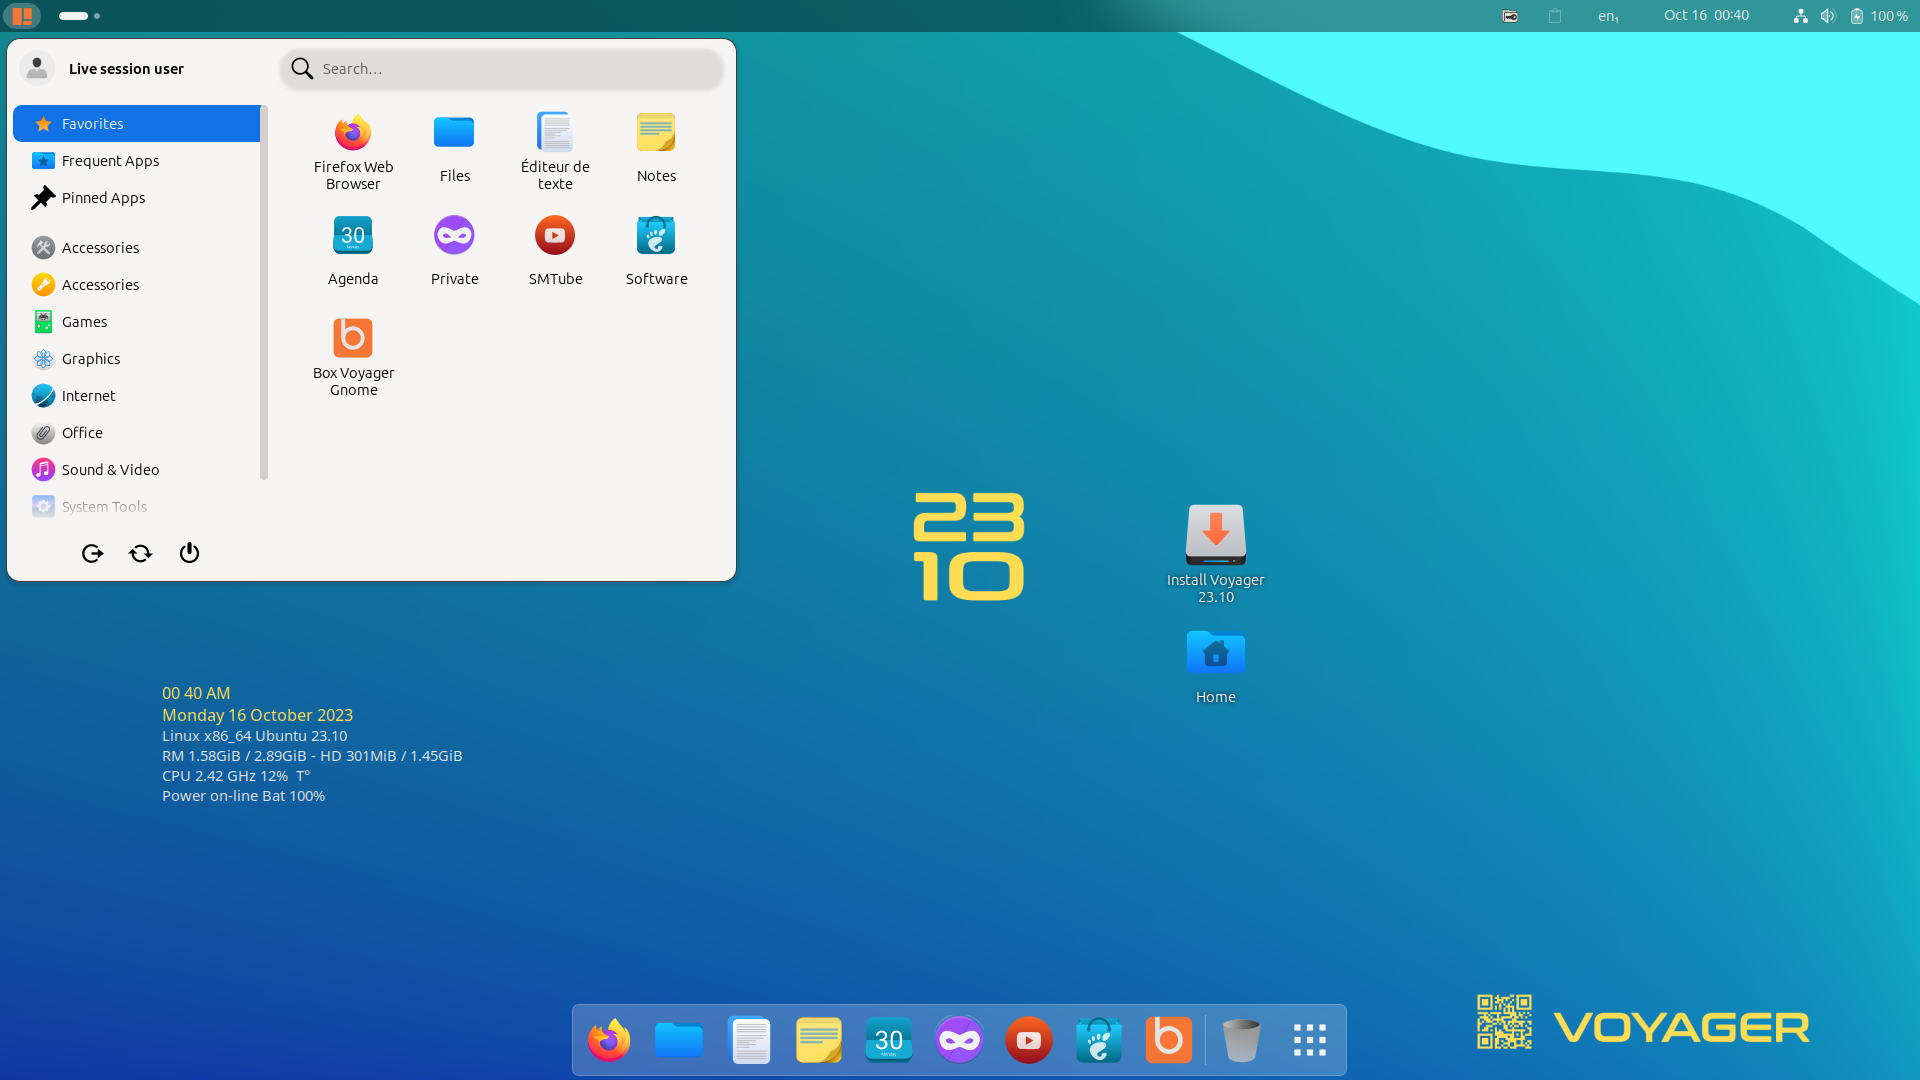Click the restart icon in menu footer
This screenshot has height=1080, width=1920.
click(x=140, y=553)
